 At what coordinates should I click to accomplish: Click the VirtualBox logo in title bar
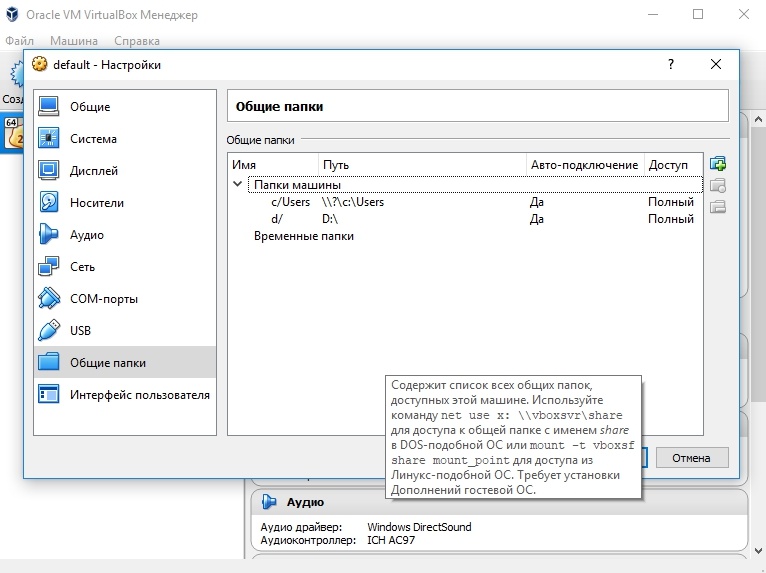click(x=12, y=15)
